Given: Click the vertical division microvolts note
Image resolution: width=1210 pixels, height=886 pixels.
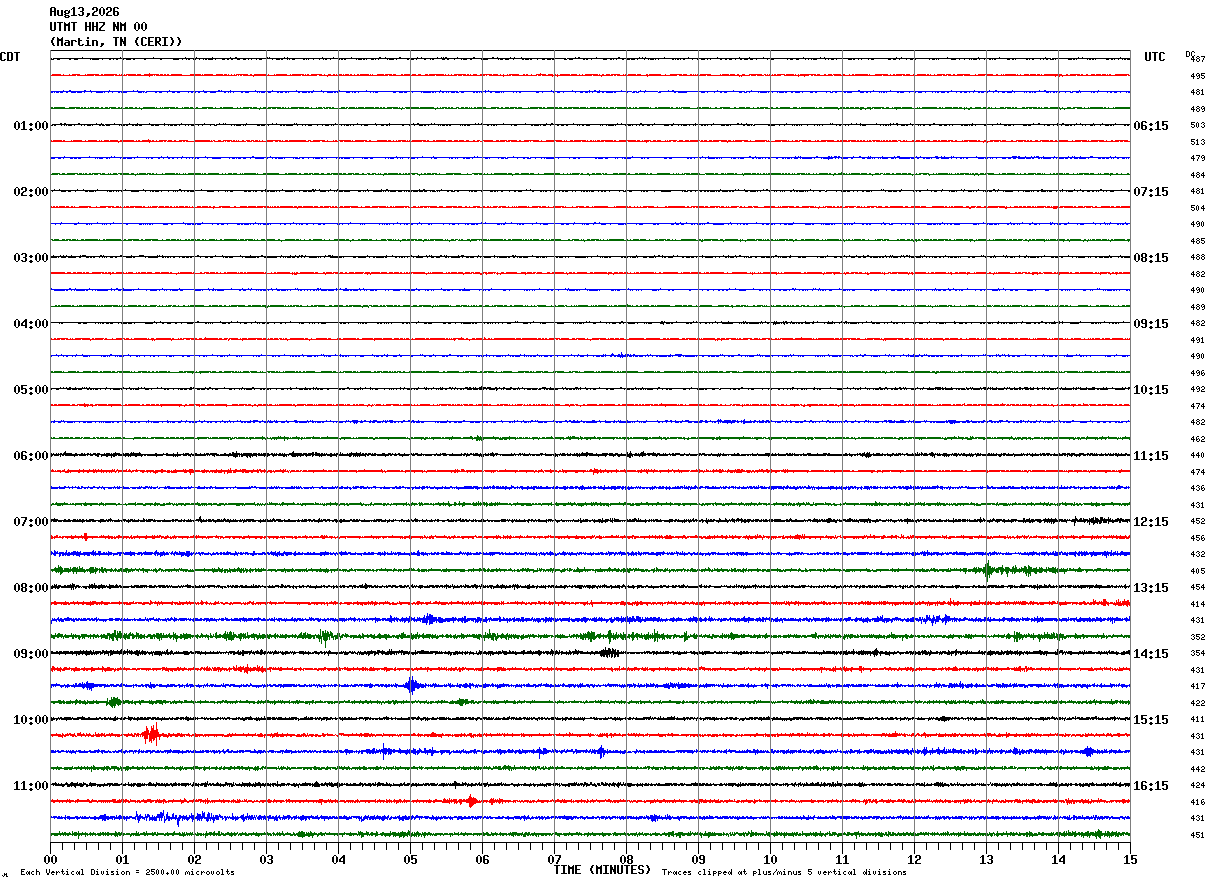Looking at the screenshot, I should [x=127, y=872].
